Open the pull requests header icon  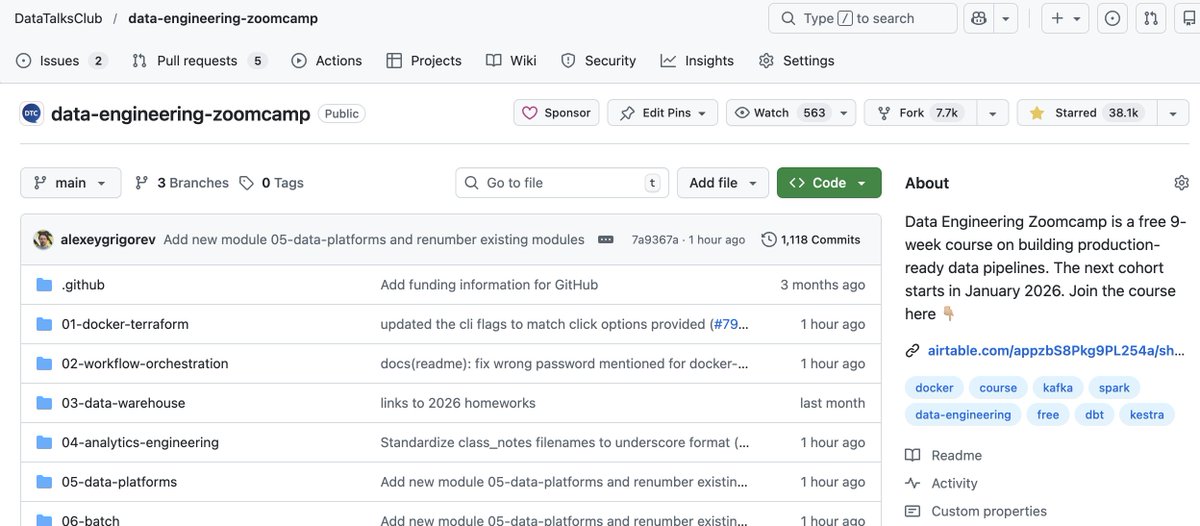click(x=1151, y=18)
